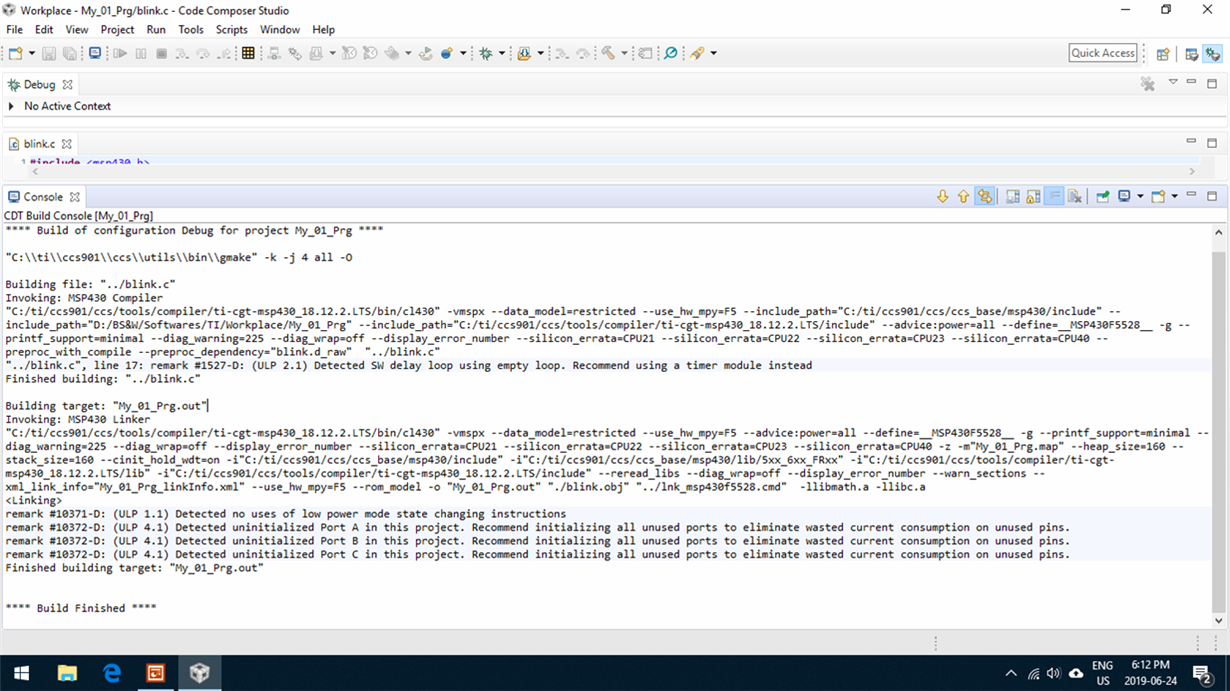The height and width of the screenshot is (691, 1230).
Task: Click the Open Console icon
Action: tap(1158, 197)
